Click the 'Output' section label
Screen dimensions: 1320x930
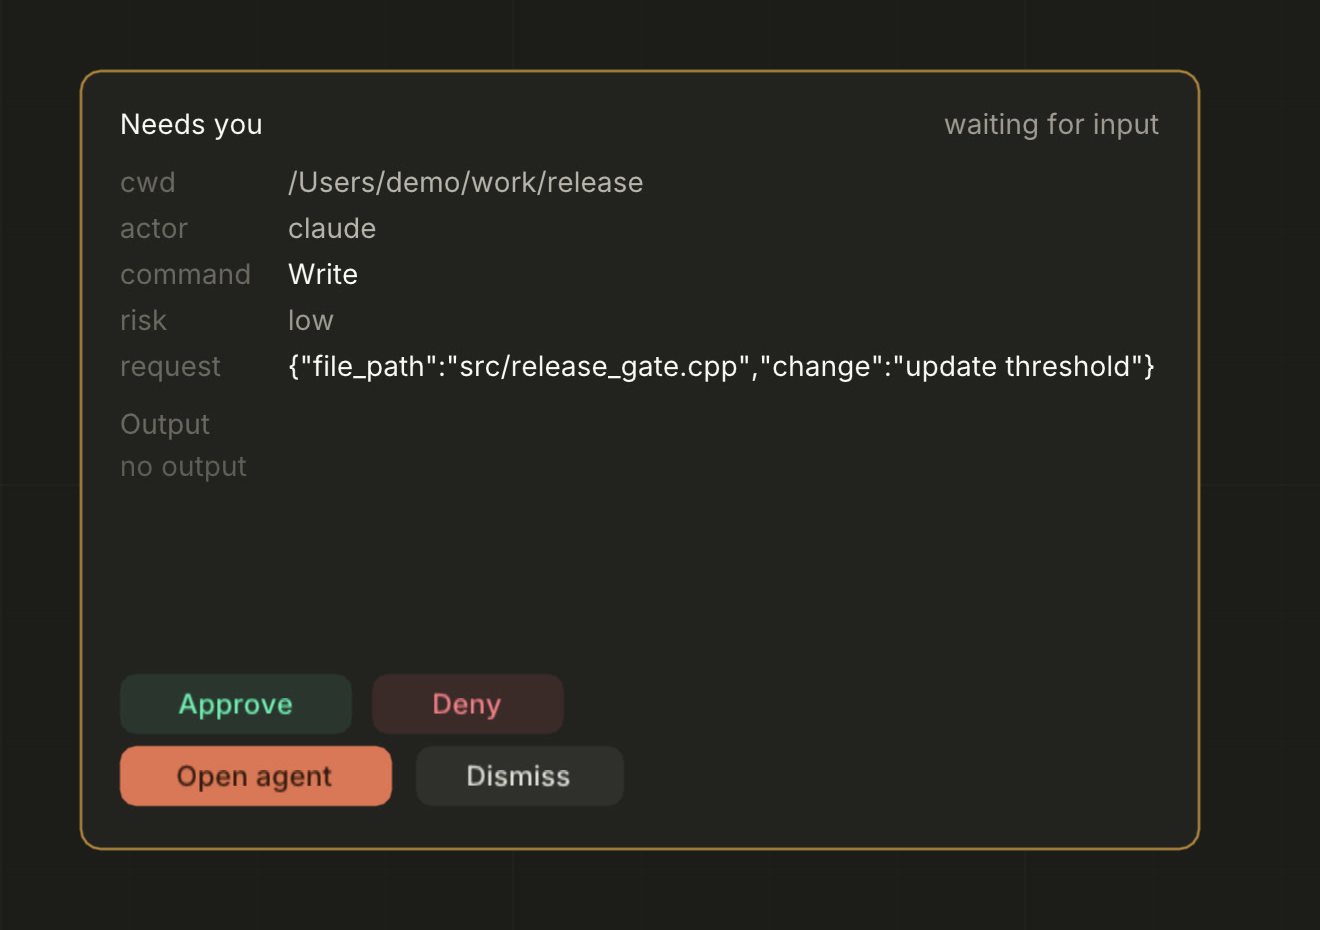165,424
